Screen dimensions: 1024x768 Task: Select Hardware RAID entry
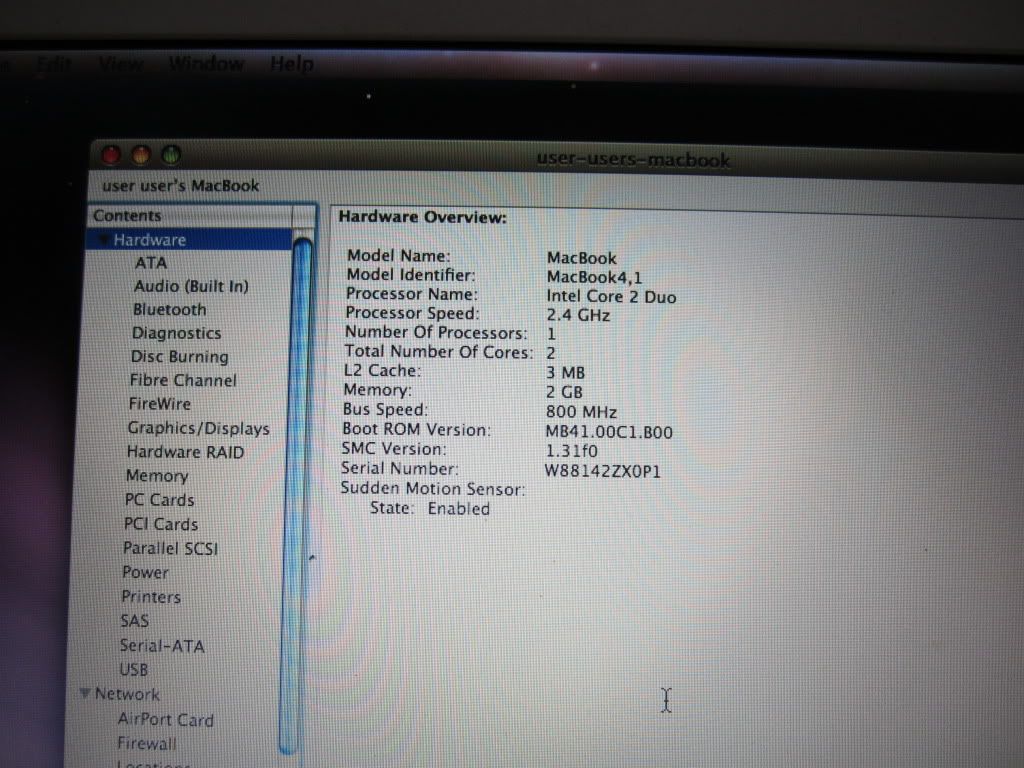(185, 452)
